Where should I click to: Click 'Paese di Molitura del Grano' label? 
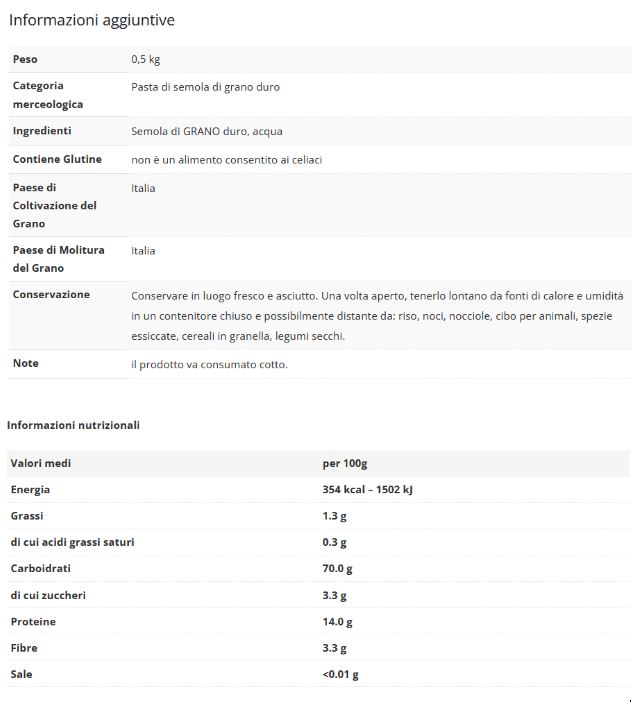coord(58,259)
